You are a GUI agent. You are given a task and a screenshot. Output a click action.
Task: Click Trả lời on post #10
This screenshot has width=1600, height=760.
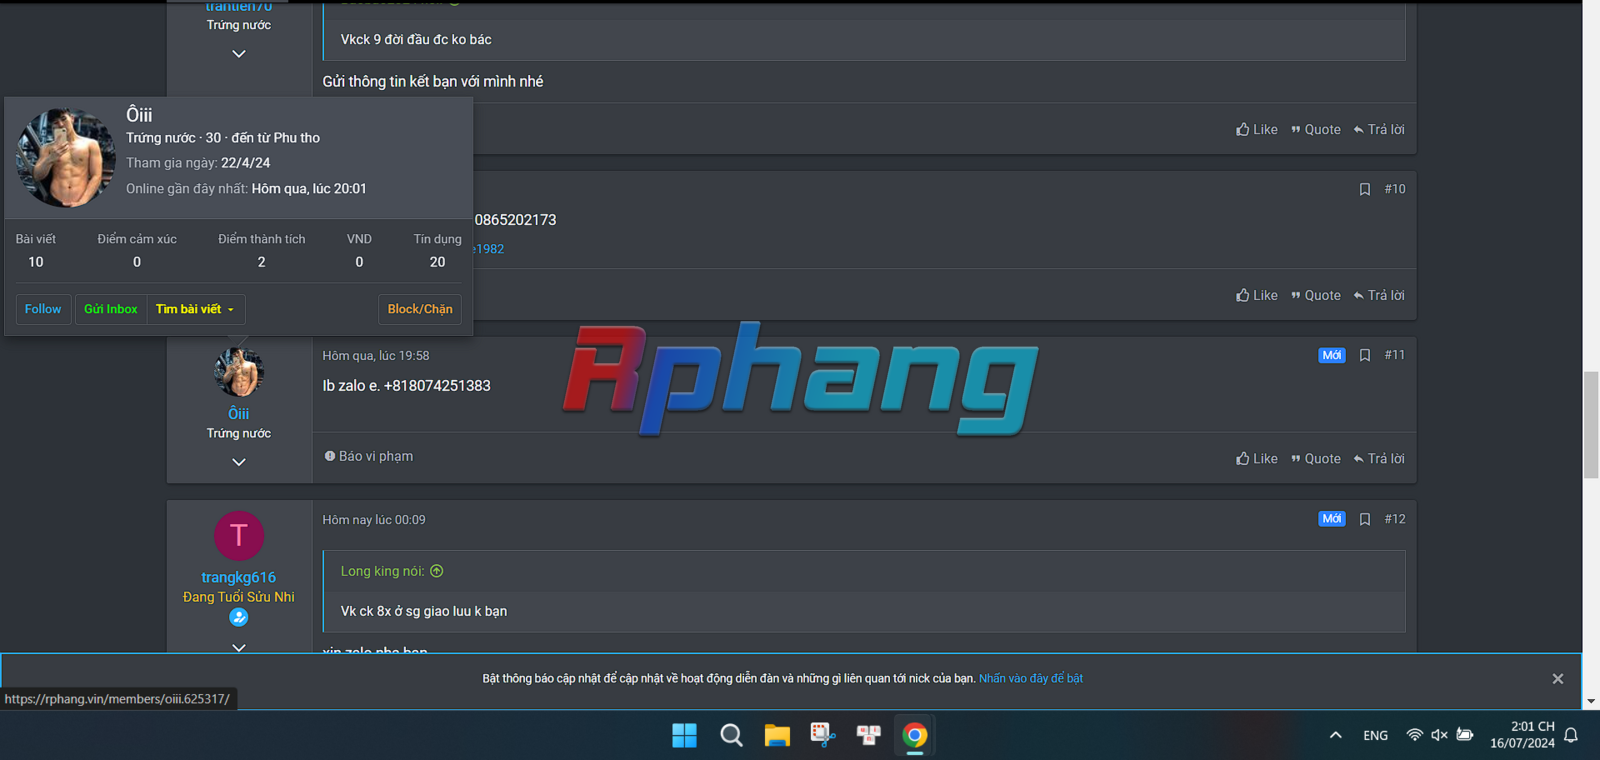[1379, 295]
